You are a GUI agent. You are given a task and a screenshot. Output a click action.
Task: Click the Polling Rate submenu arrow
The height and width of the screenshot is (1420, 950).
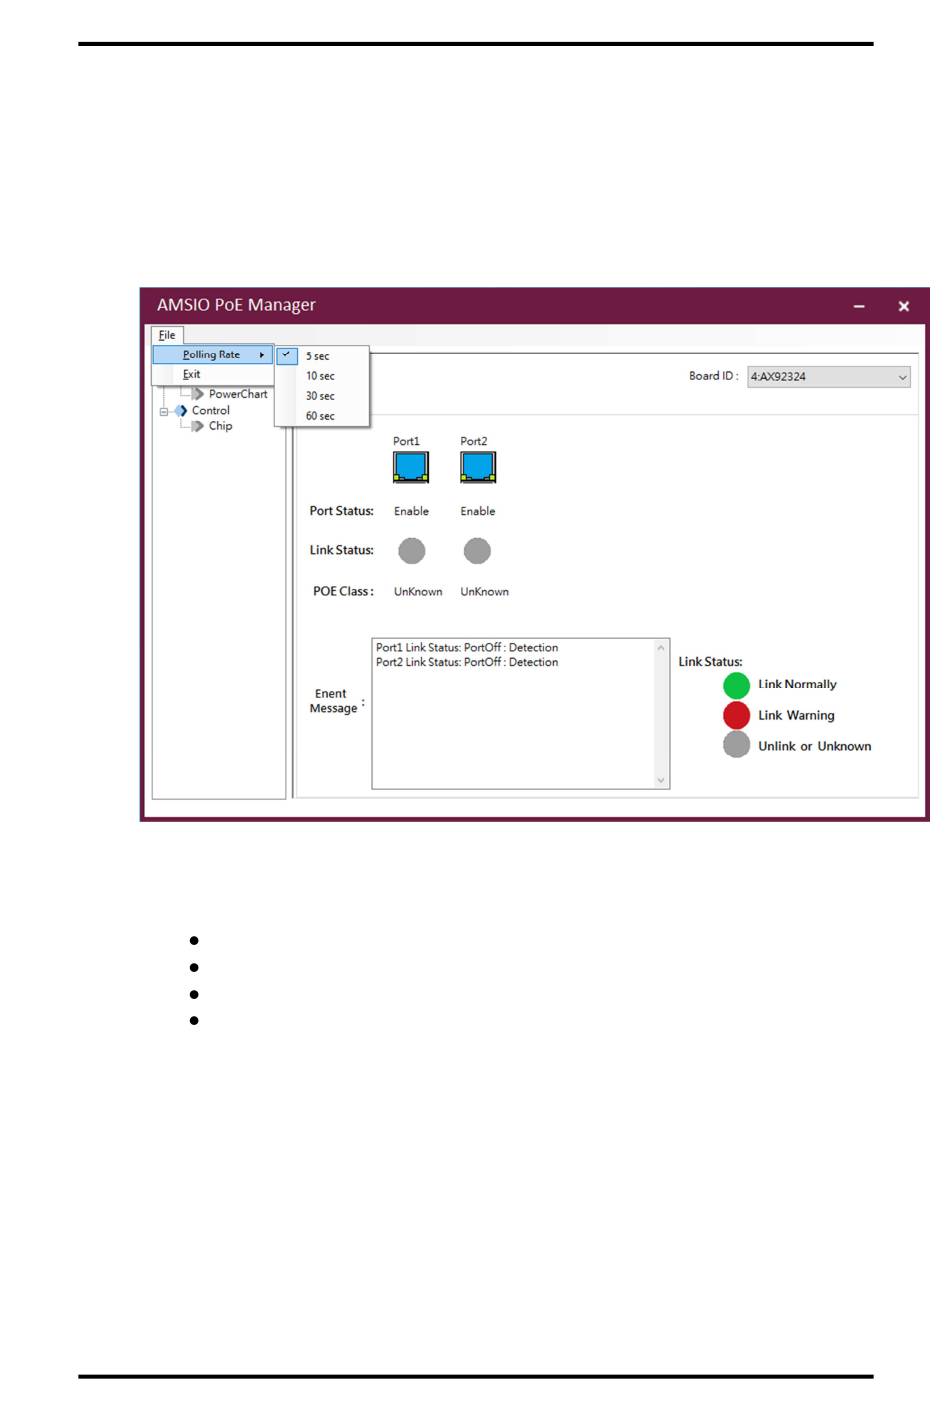262,355
